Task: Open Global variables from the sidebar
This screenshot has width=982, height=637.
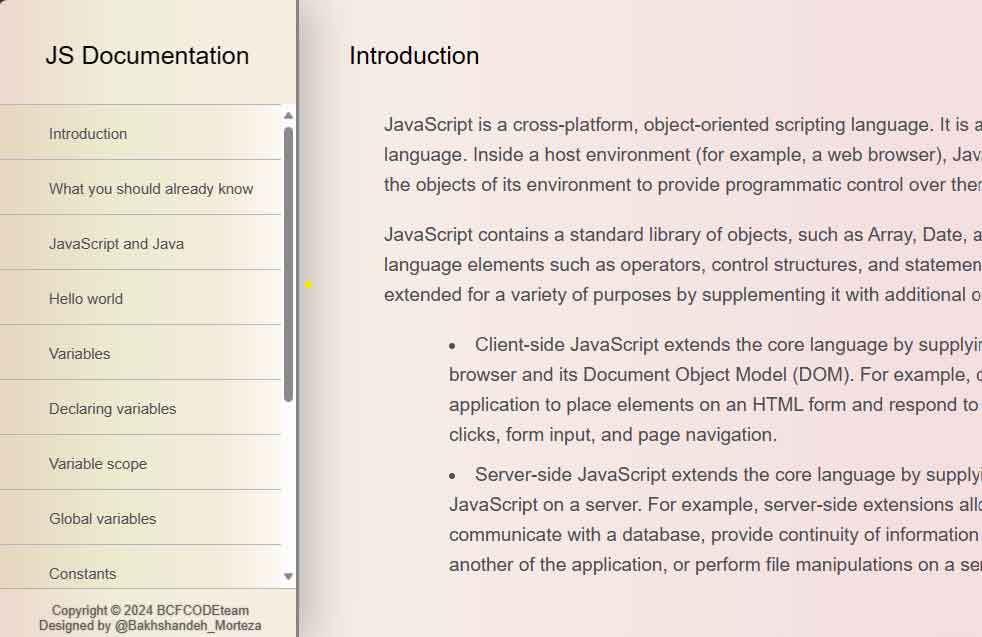Action: 103,519
